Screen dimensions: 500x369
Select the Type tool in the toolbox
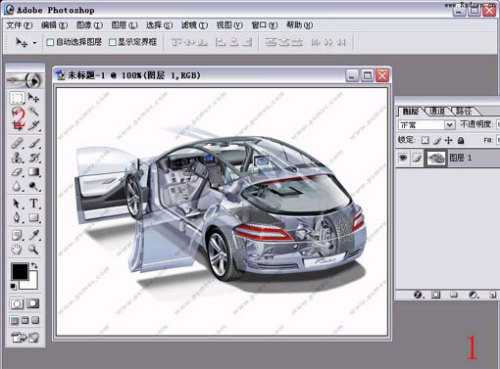[34, 203]
